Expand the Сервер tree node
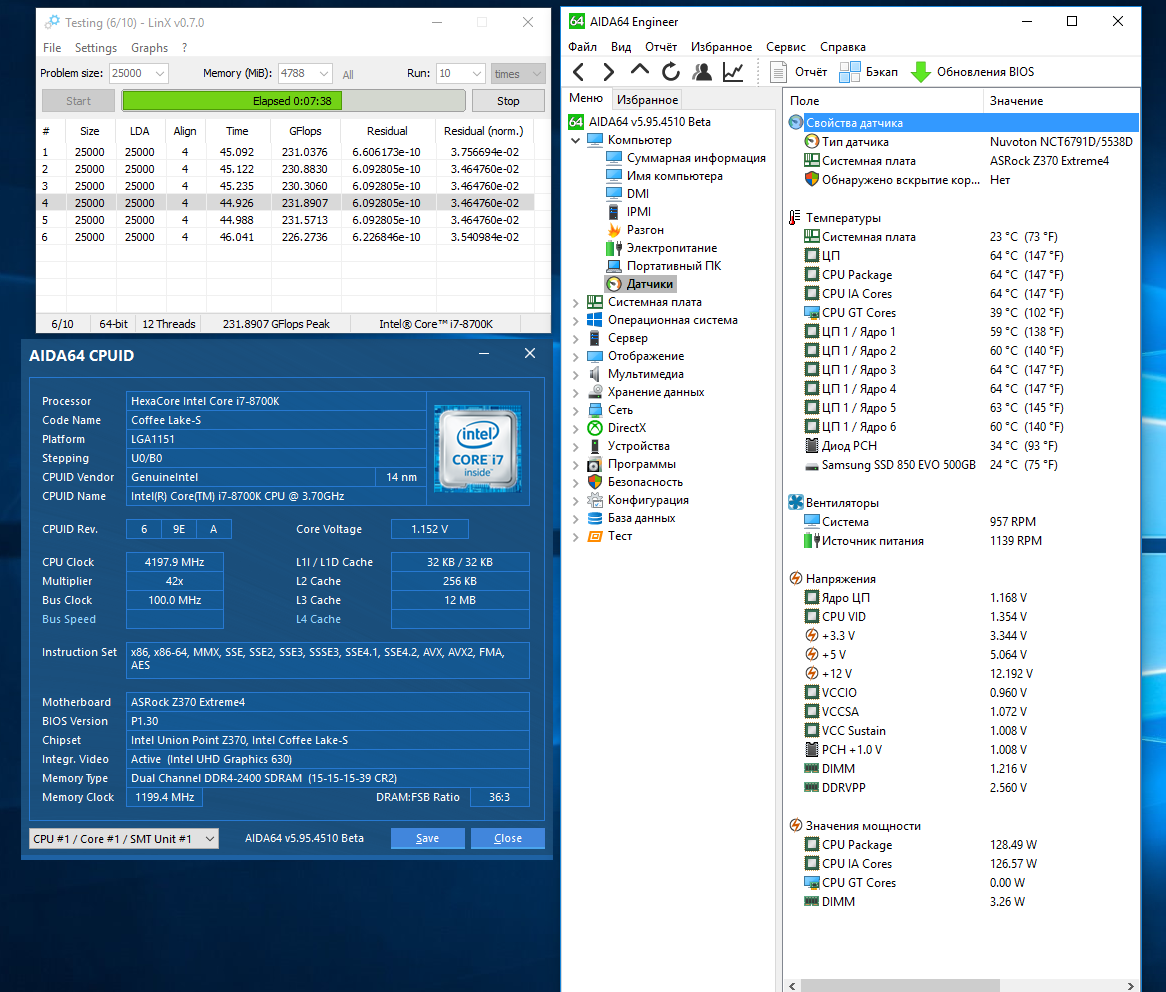 pyautogui.click(x=576, y=338)
